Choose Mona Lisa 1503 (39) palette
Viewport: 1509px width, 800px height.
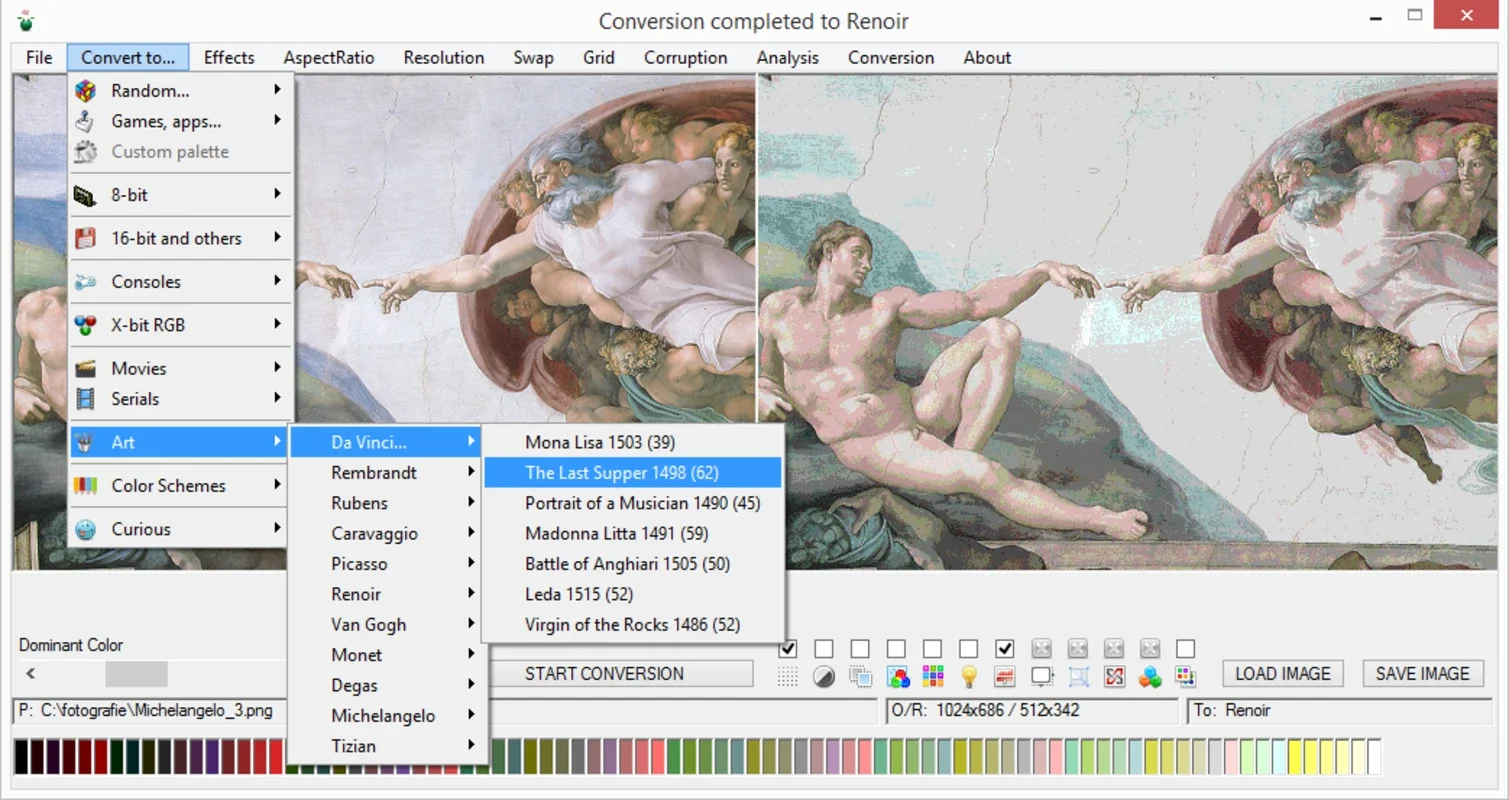pyautogui.click(x=632, y=442)
